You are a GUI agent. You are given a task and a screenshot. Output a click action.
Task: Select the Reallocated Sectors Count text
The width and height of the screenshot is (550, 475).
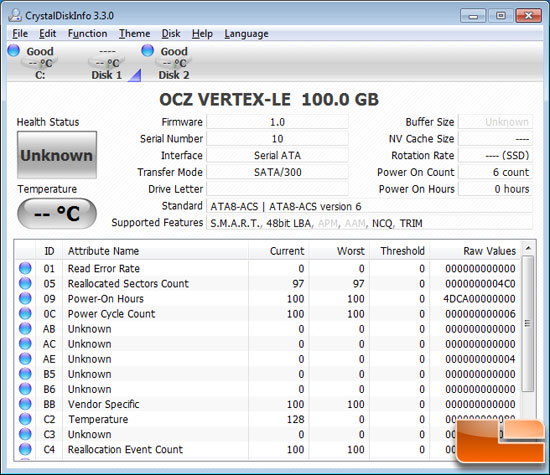[x=128, y=283]
